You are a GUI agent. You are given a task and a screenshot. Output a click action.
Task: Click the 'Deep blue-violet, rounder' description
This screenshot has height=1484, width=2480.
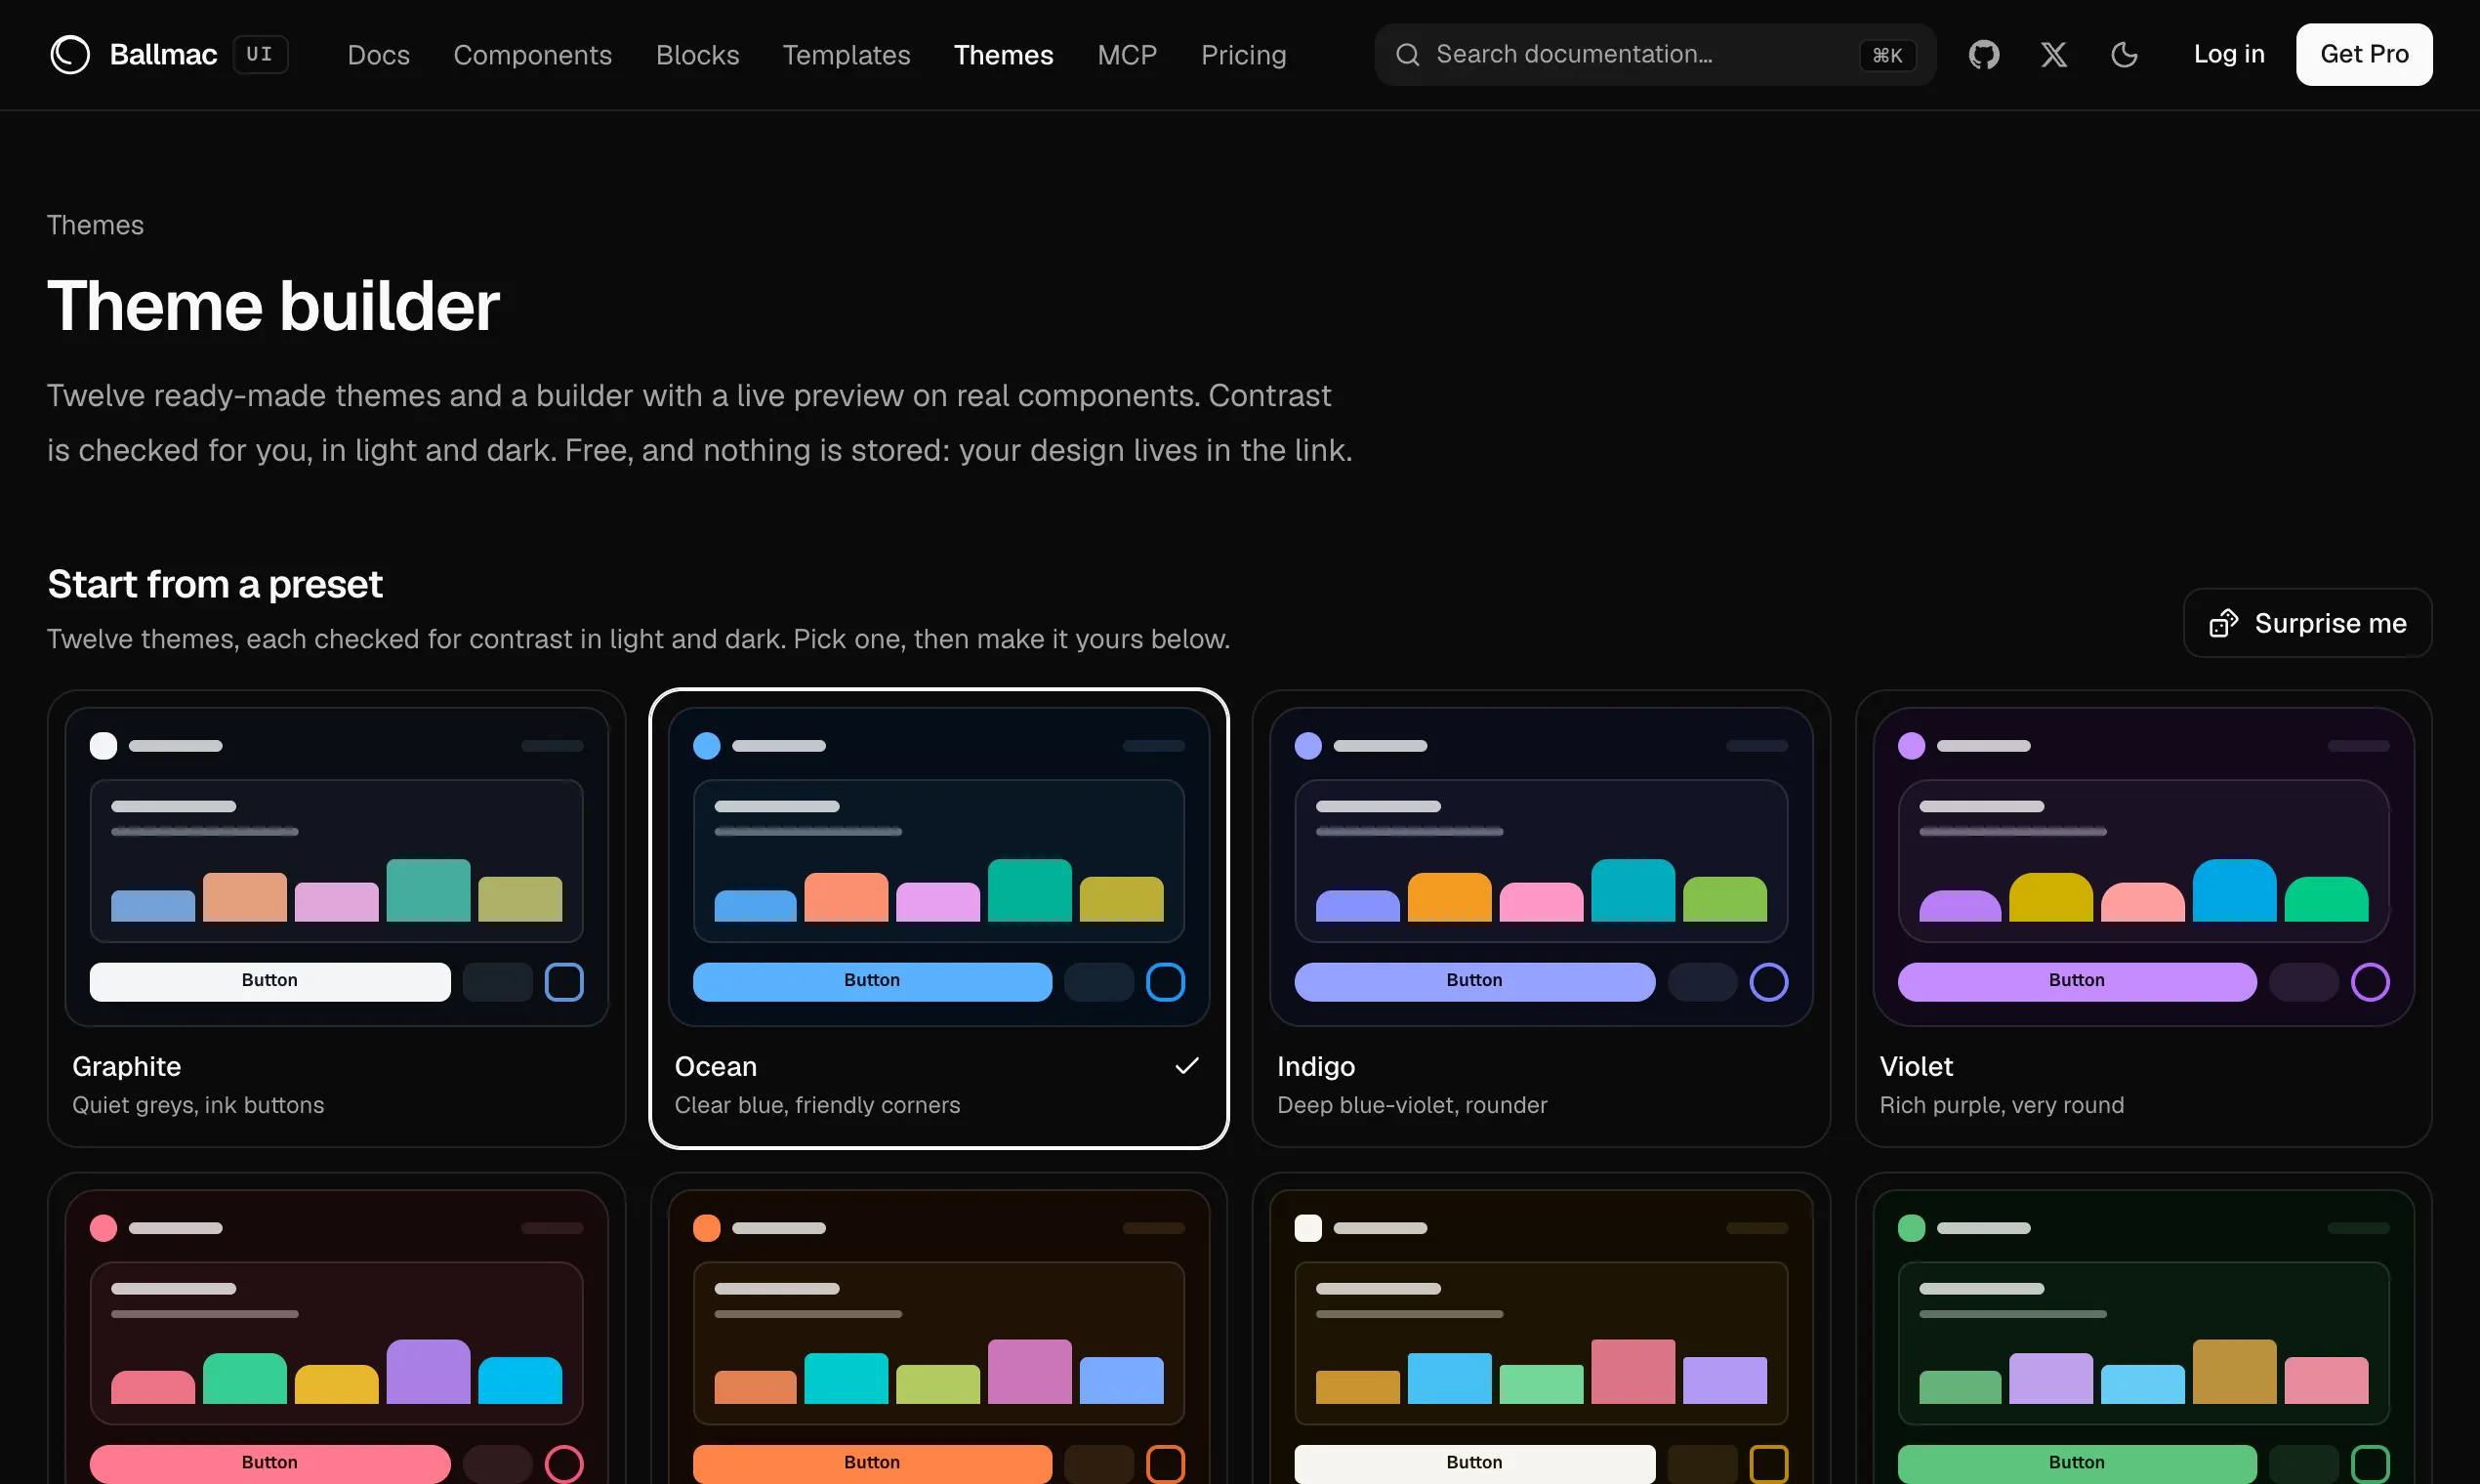click(x=1412, y=1105)
